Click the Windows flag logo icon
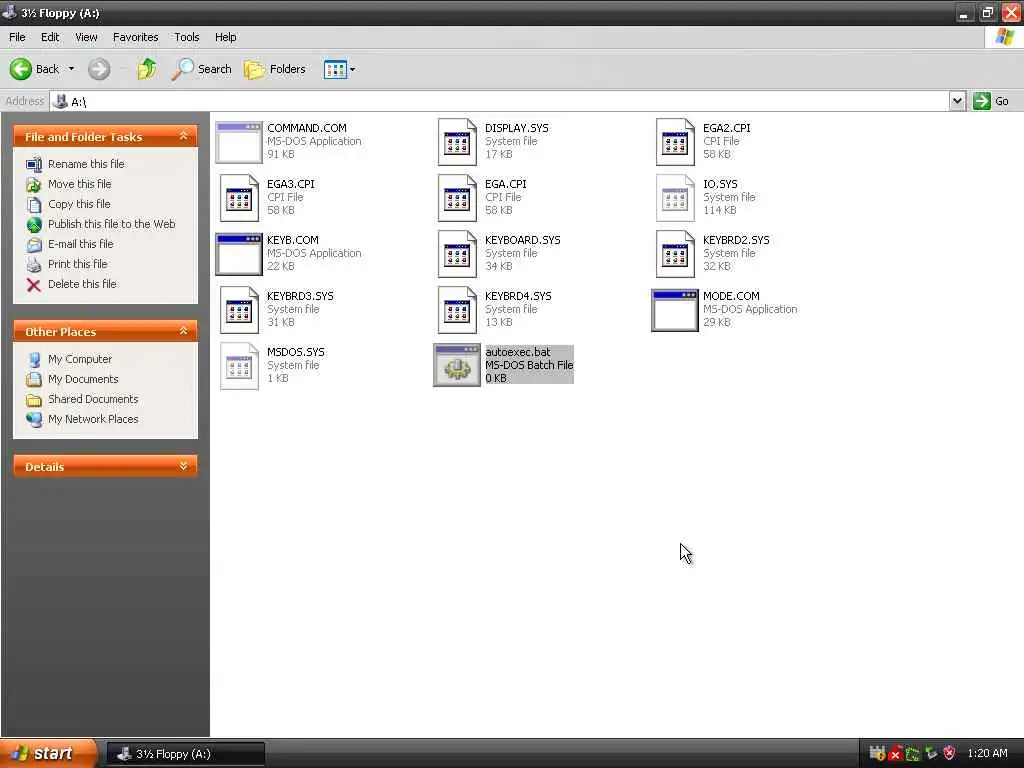The image size is (1024, 768). tap(1004, 37)
